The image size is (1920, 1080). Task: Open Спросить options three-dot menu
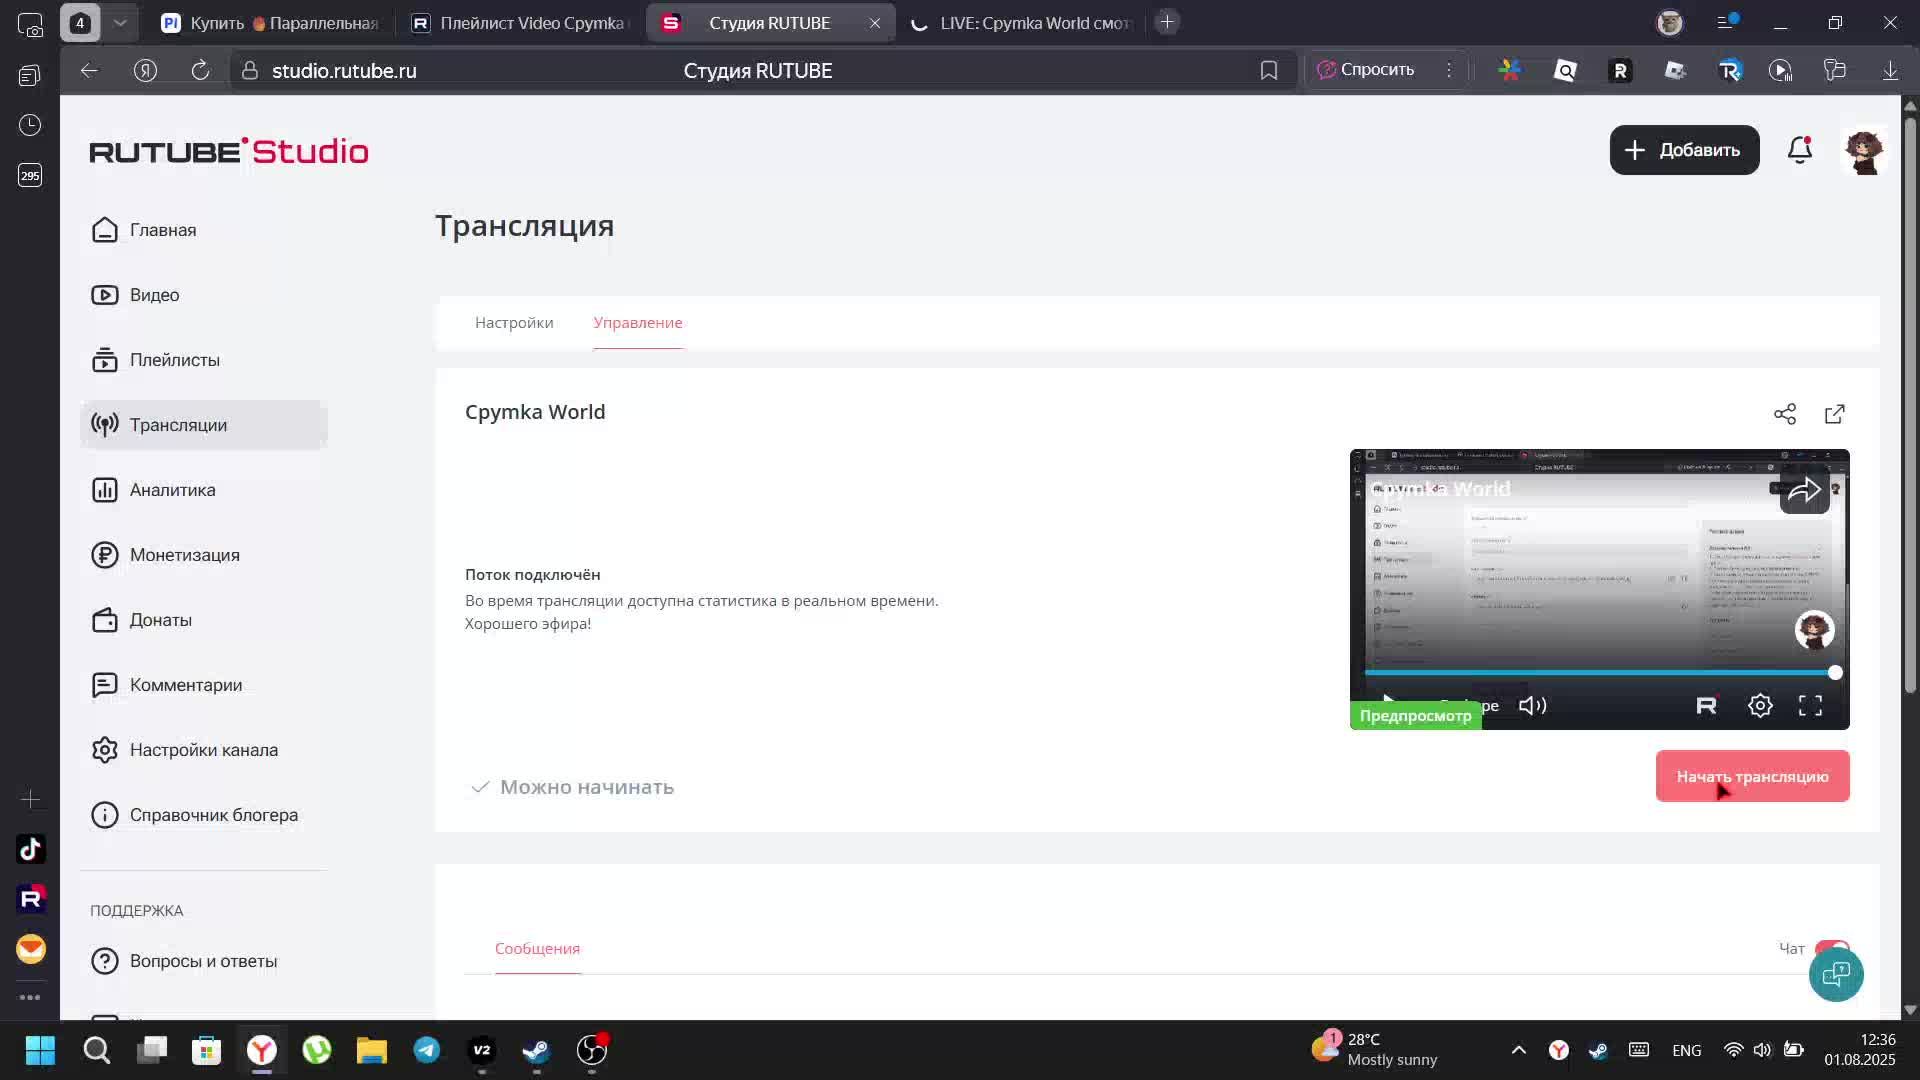(1449, 70)
